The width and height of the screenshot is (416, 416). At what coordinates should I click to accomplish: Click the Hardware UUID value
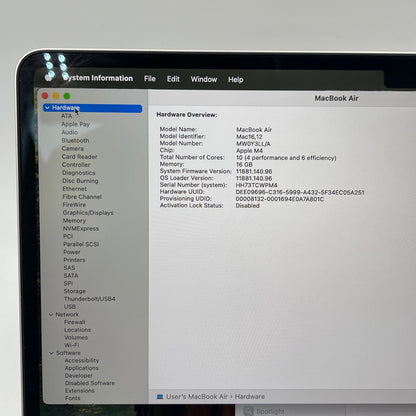(300, 192)
